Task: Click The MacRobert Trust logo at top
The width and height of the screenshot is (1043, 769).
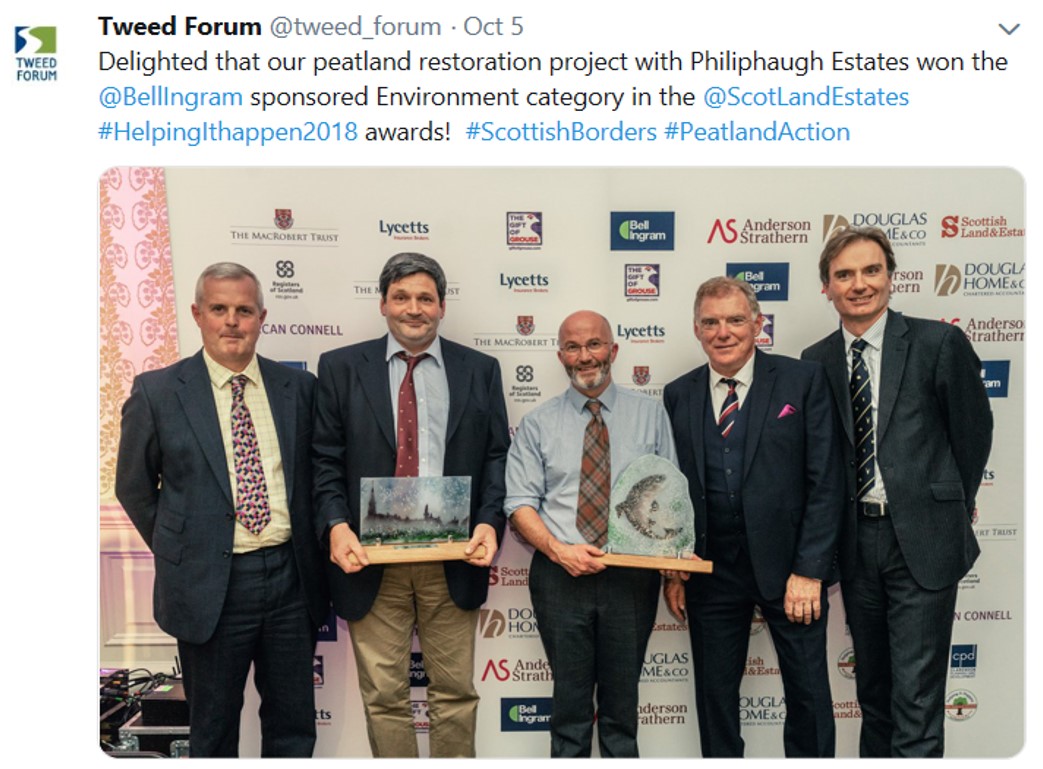Action: [284, 227]
